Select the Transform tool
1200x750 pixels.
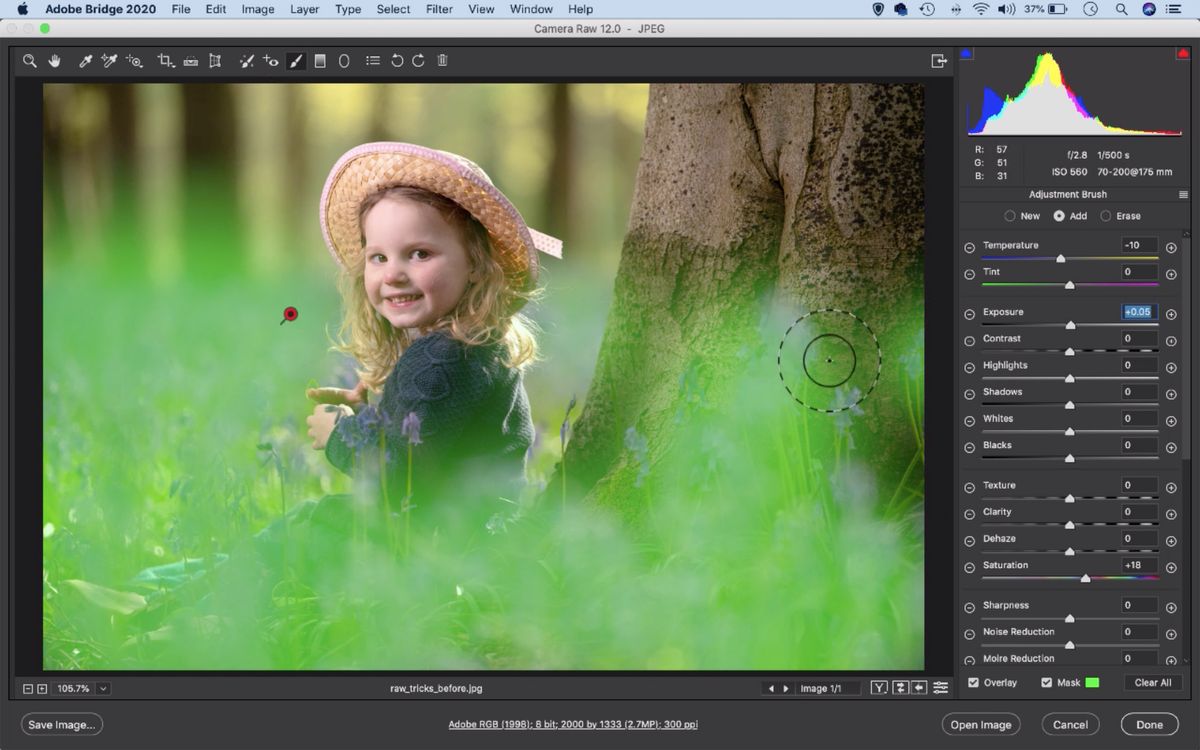coord(215,61)
